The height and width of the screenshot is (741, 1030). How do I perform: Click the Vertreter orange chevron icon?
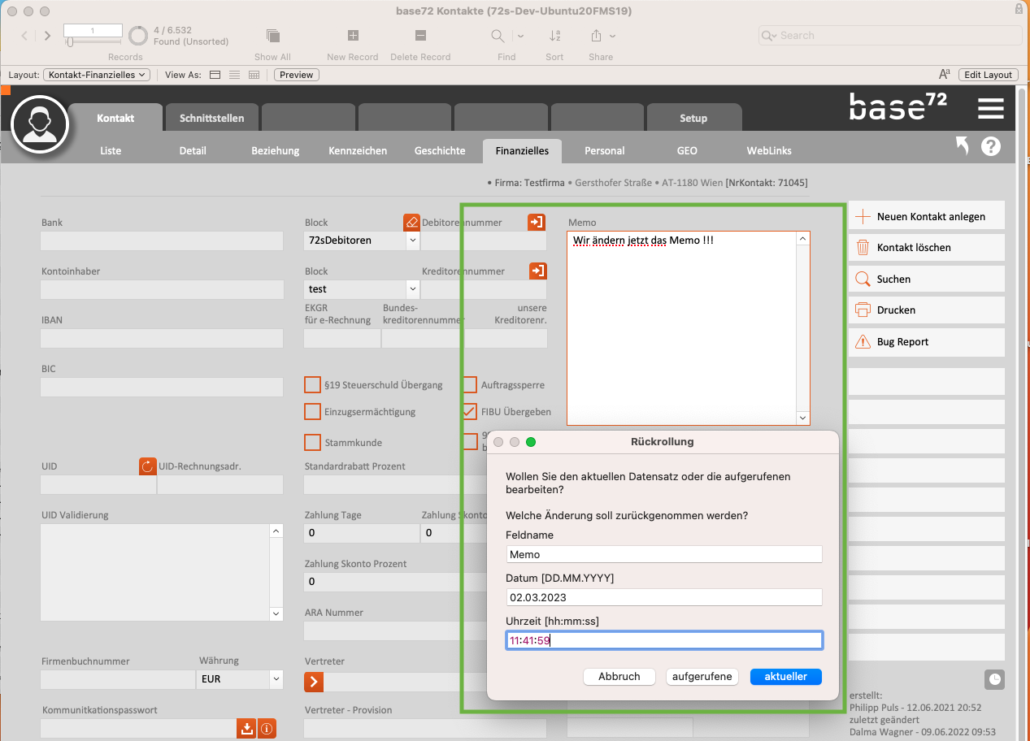click(x=314, y=682)
